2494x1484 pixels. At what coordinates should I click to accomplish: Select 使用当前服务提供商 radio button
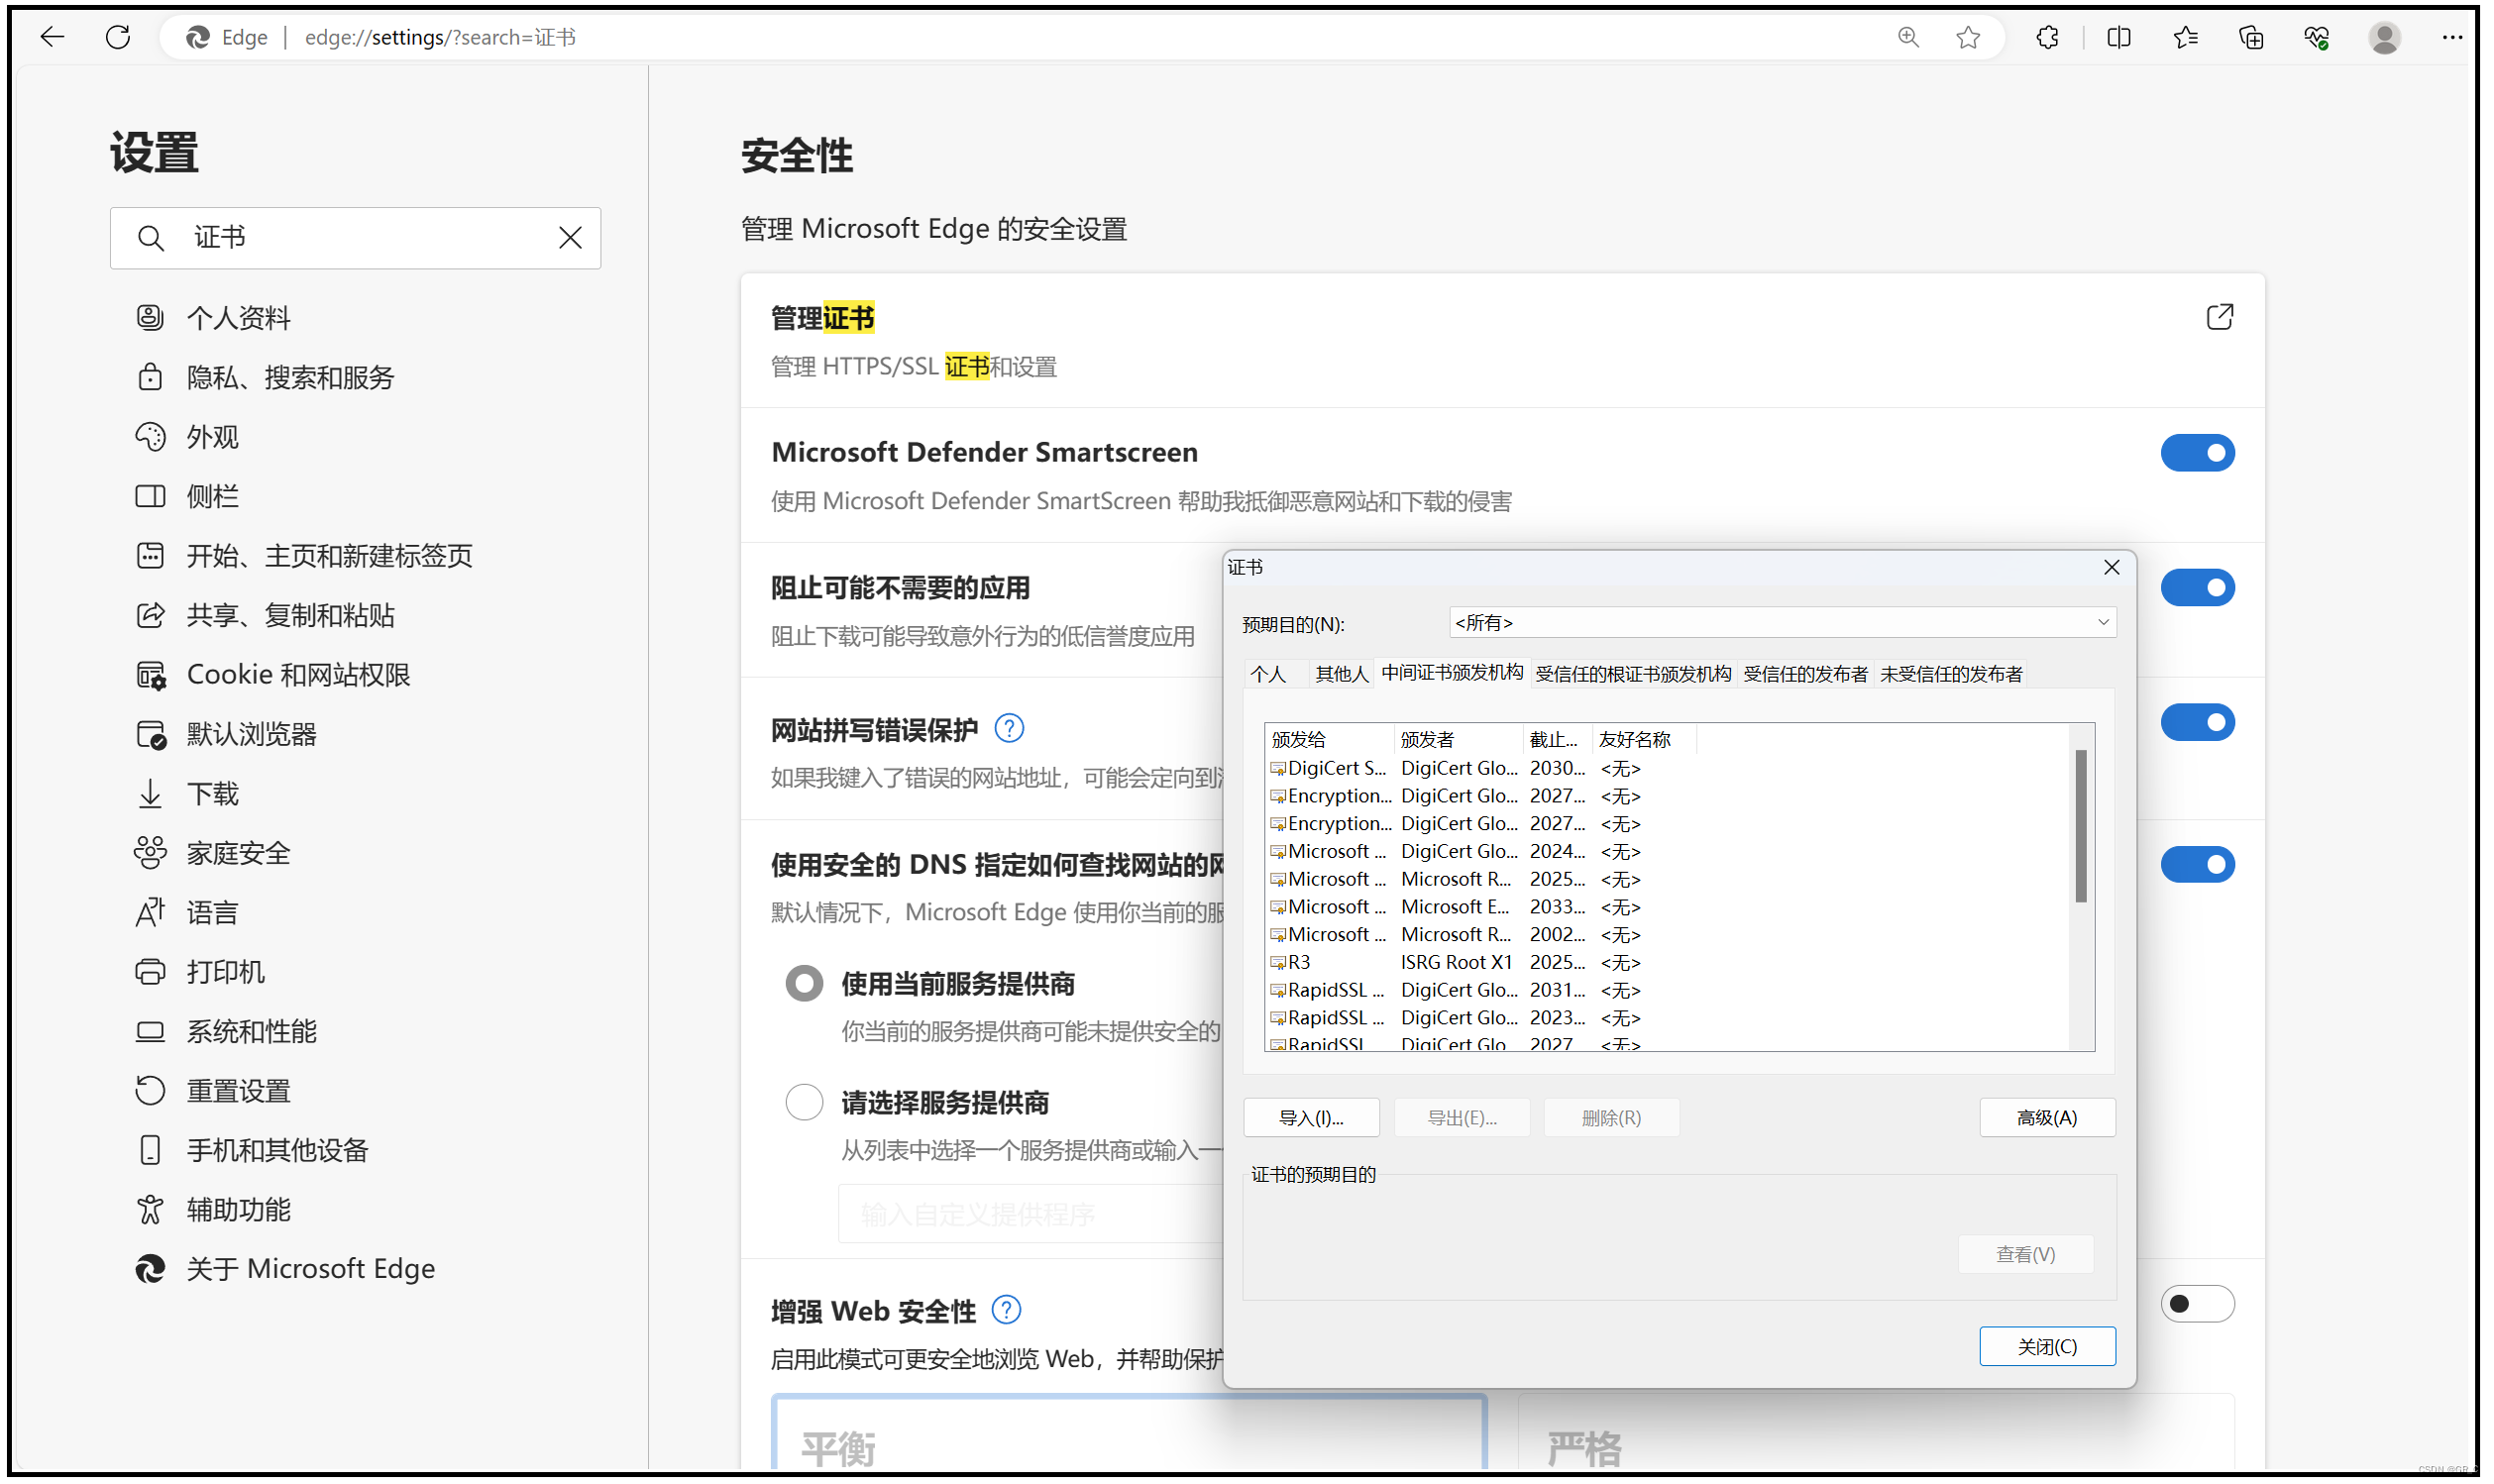point(804,984)
